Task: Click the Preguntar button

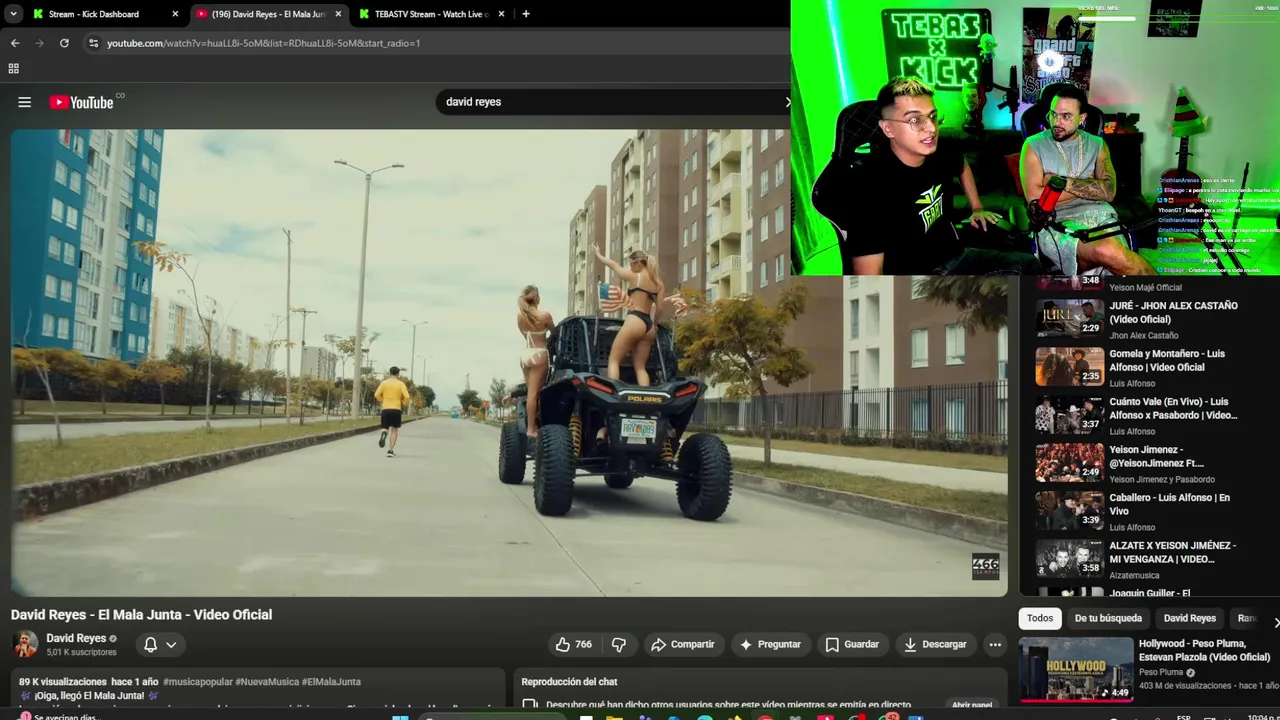Action: point(770,645)
